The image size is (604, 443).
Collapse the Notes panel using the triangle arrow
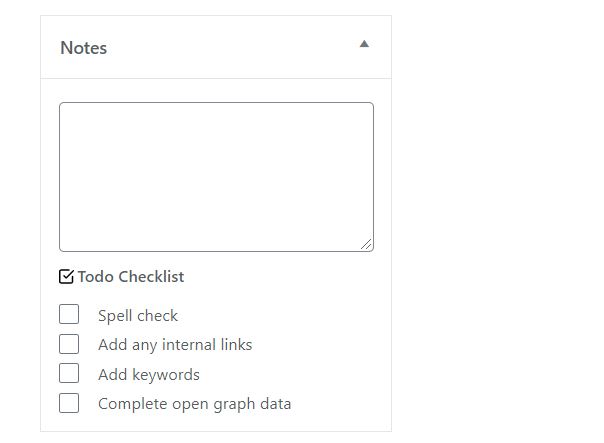click(364, 44)
